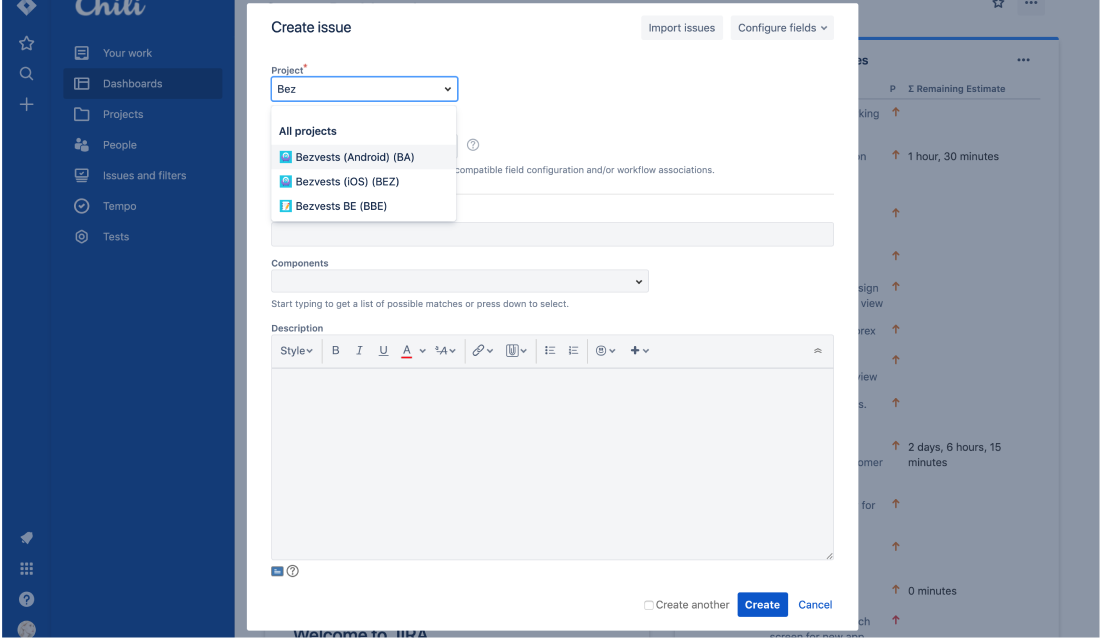Open the apps grid icon at bottom left

tap(26, 568)
